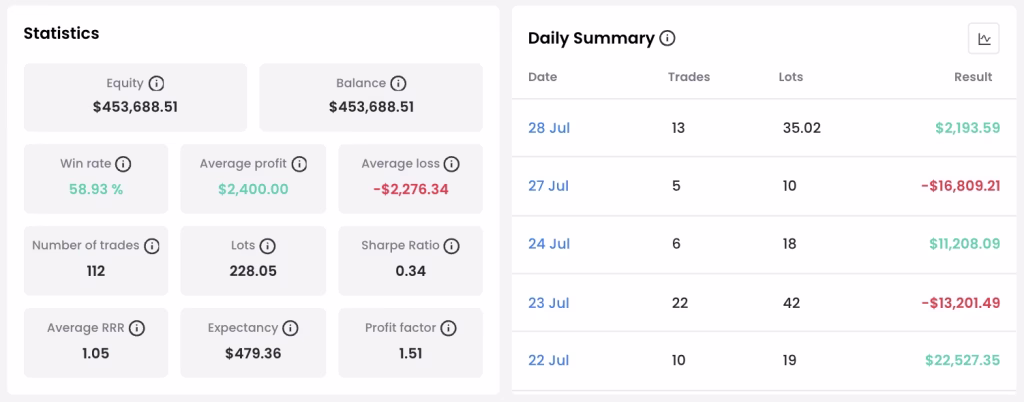Click the Average RRR info icon
Image resolution: width=1024 pixels, height=402 pixels.
[x=136, y=328]
